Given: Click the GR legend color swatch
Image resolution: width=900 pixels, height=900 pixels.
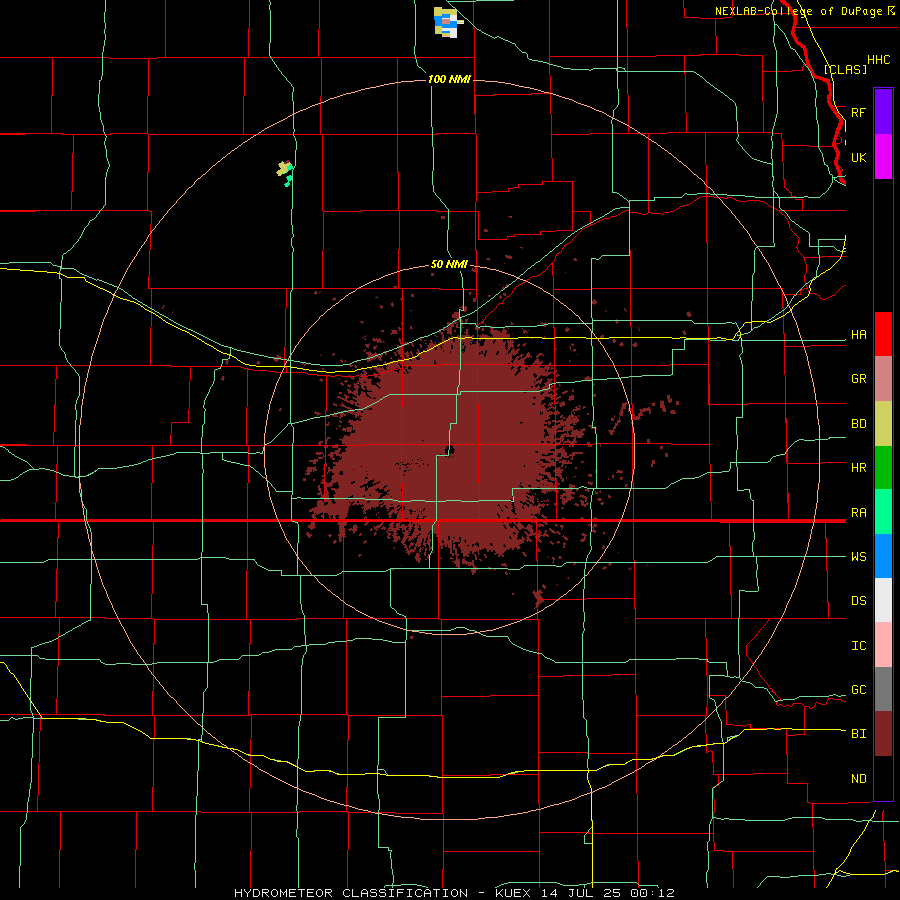Looking at the screenshot, I should 883,379.
